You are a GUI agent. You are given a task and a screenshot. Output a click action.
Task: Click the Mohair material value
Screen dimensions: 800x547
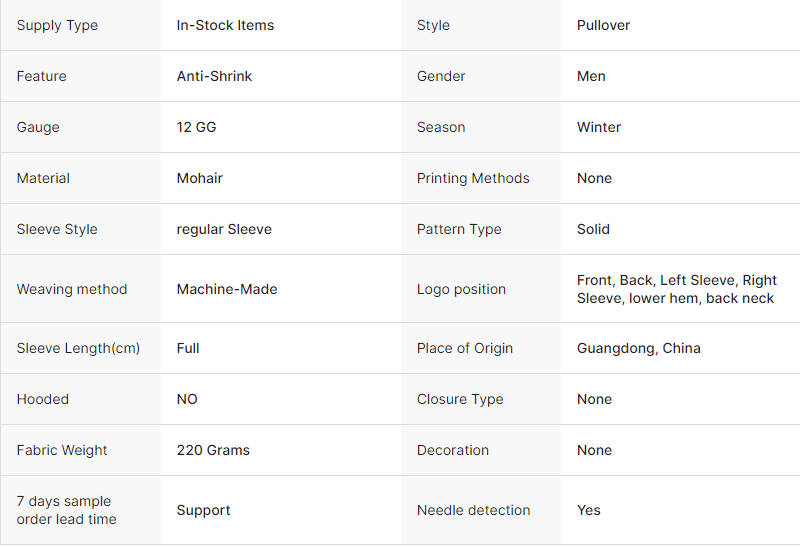pyautogui.click(x=199, y=178)
